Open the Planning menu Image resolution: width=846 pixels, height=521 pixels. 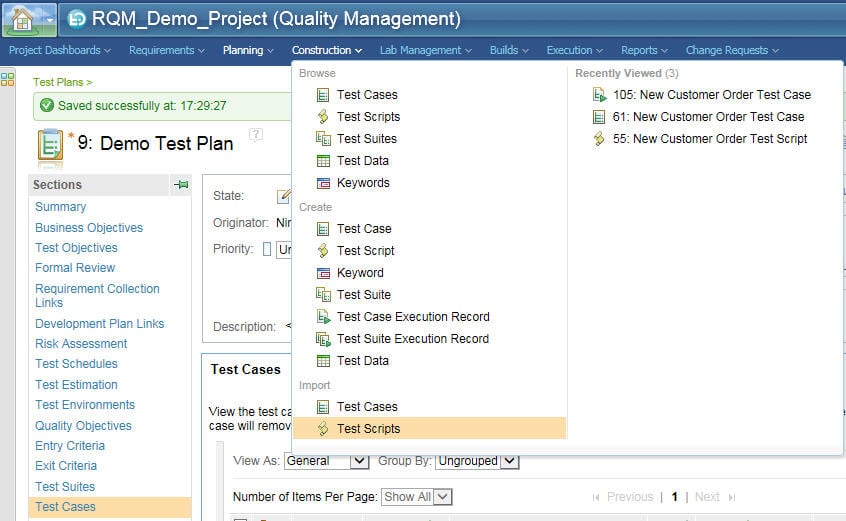tap(248, 50)
